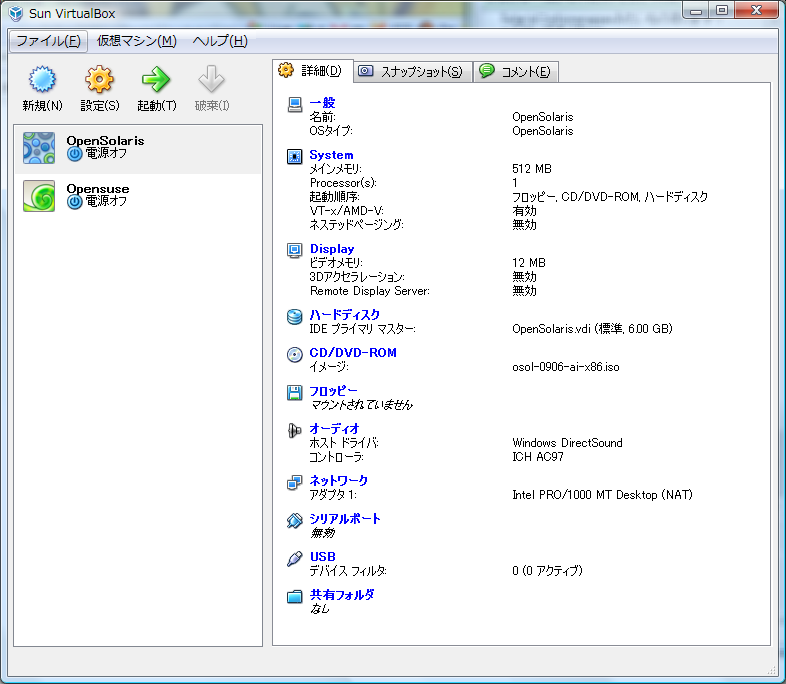Click the ハードディスク disk icon
Screen dimensions: 786x684
(x=295, y=317)
